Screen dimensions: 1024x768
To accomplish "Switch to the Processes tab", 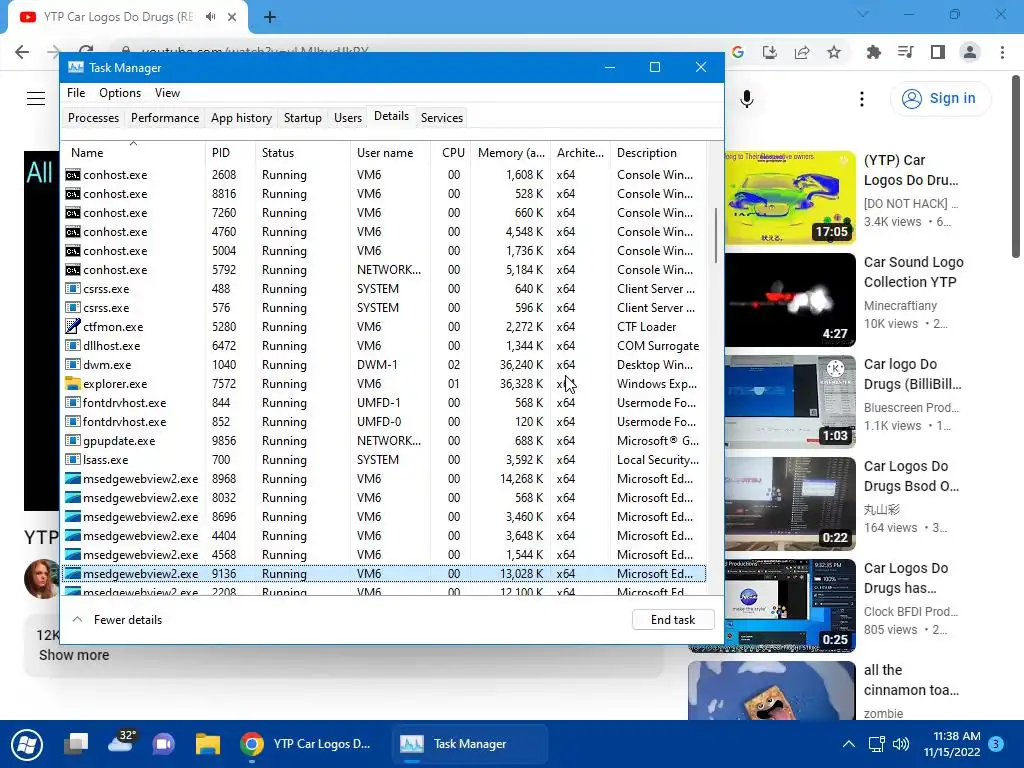I will point(93,118).
